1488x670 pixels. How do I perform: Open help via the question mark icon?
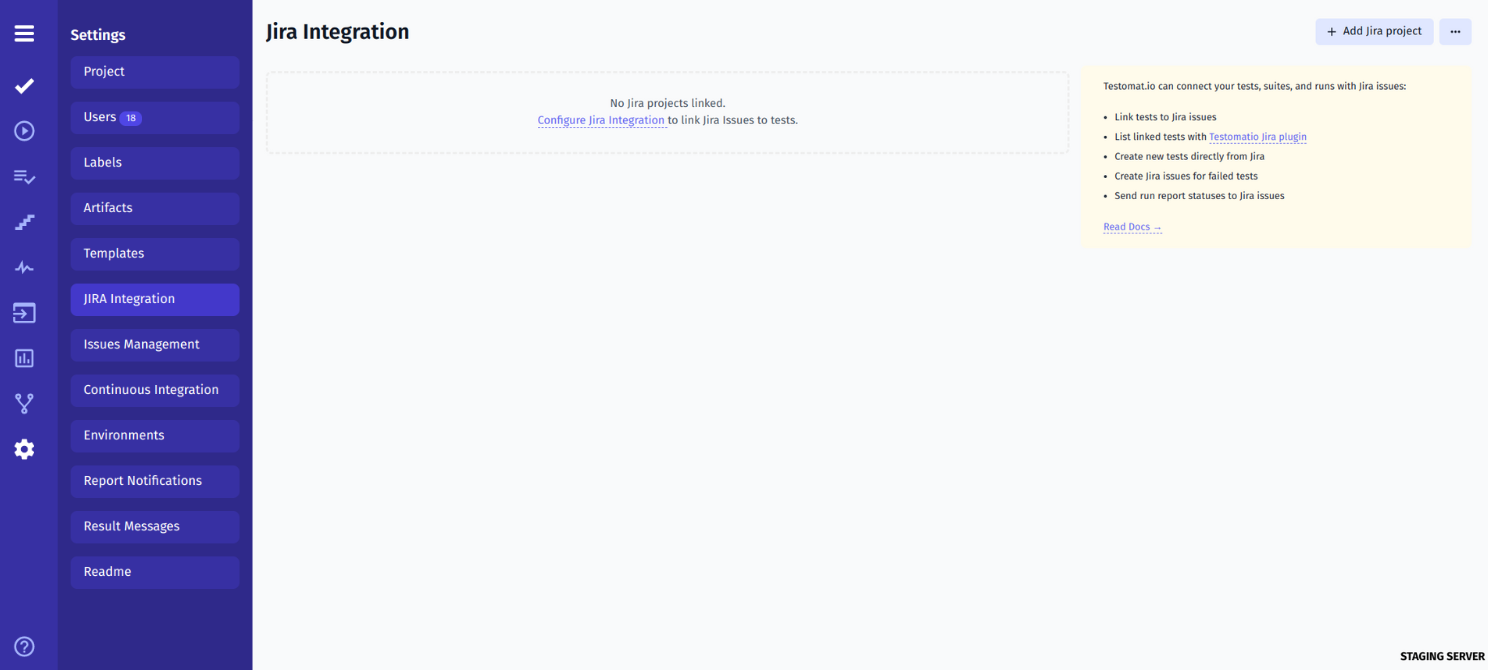tap(24, 646)
